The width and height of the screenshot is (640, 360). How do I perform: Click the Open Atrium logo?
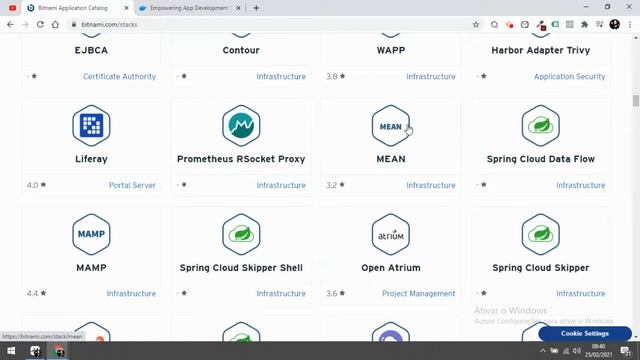(391, 234)
